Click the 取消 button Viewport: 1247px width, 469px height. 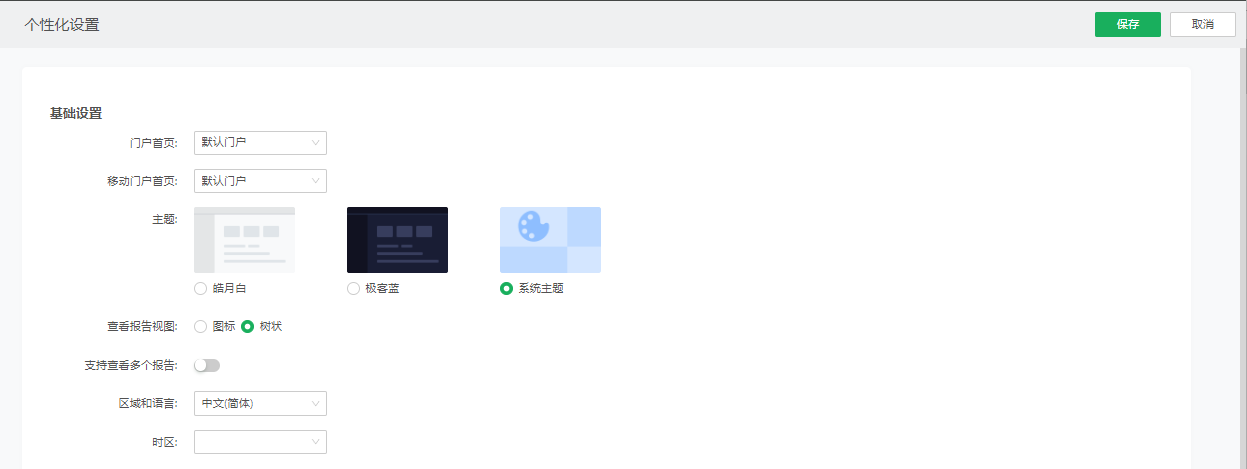1203,25
